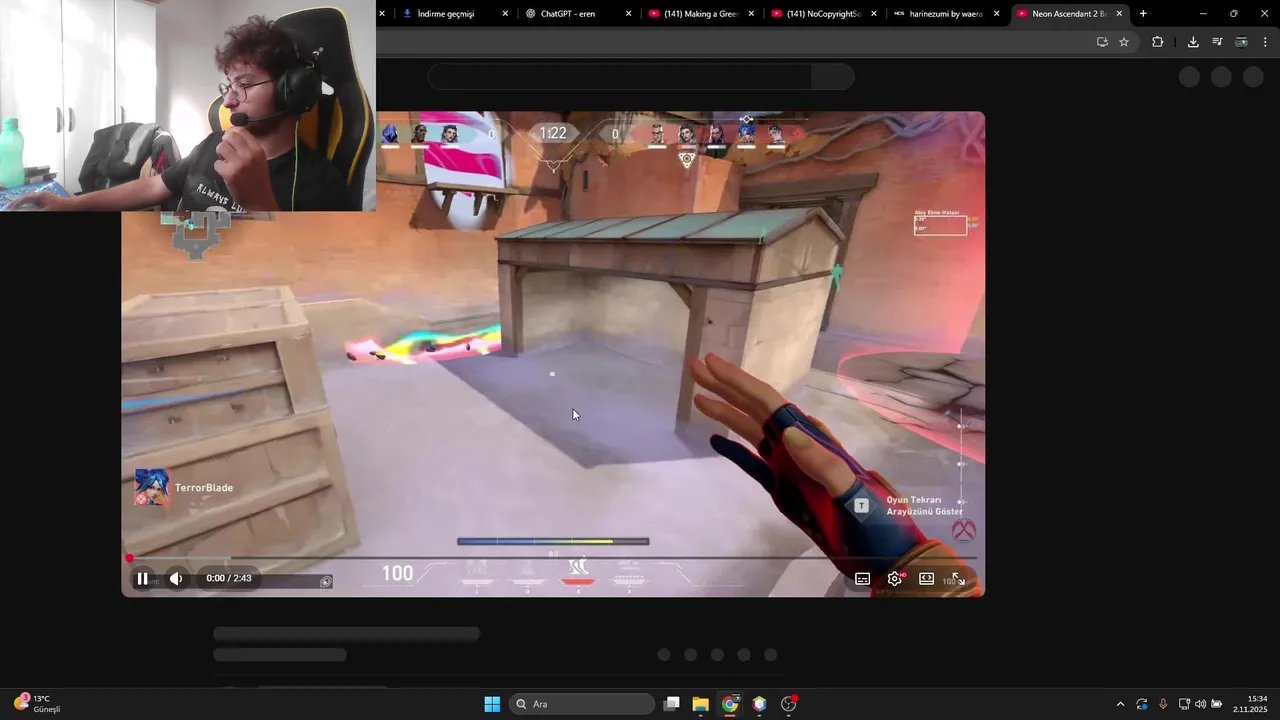
Task: Open network settings tray icon
Action: click(x=1184, y=704)
